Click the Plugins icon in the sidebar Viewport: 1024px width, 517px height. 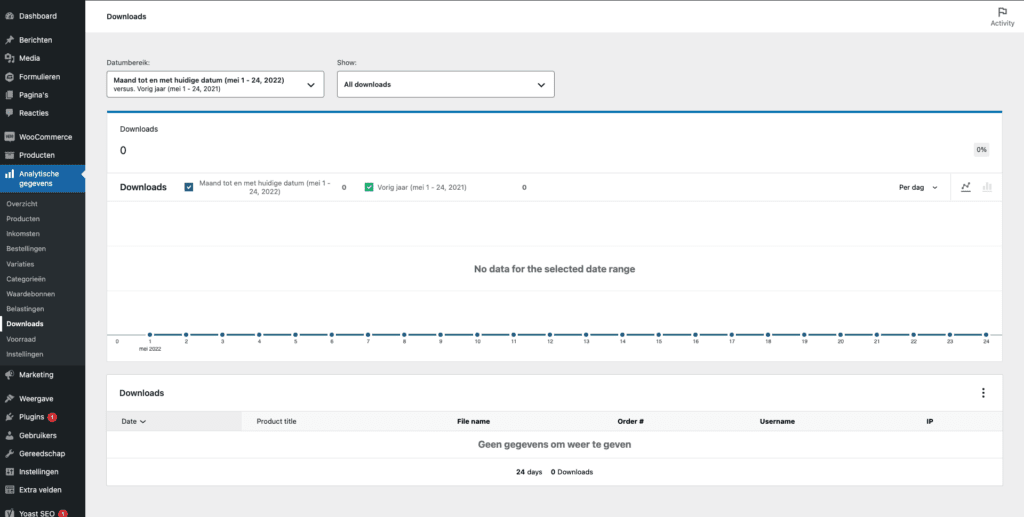[x=10, y=416]
